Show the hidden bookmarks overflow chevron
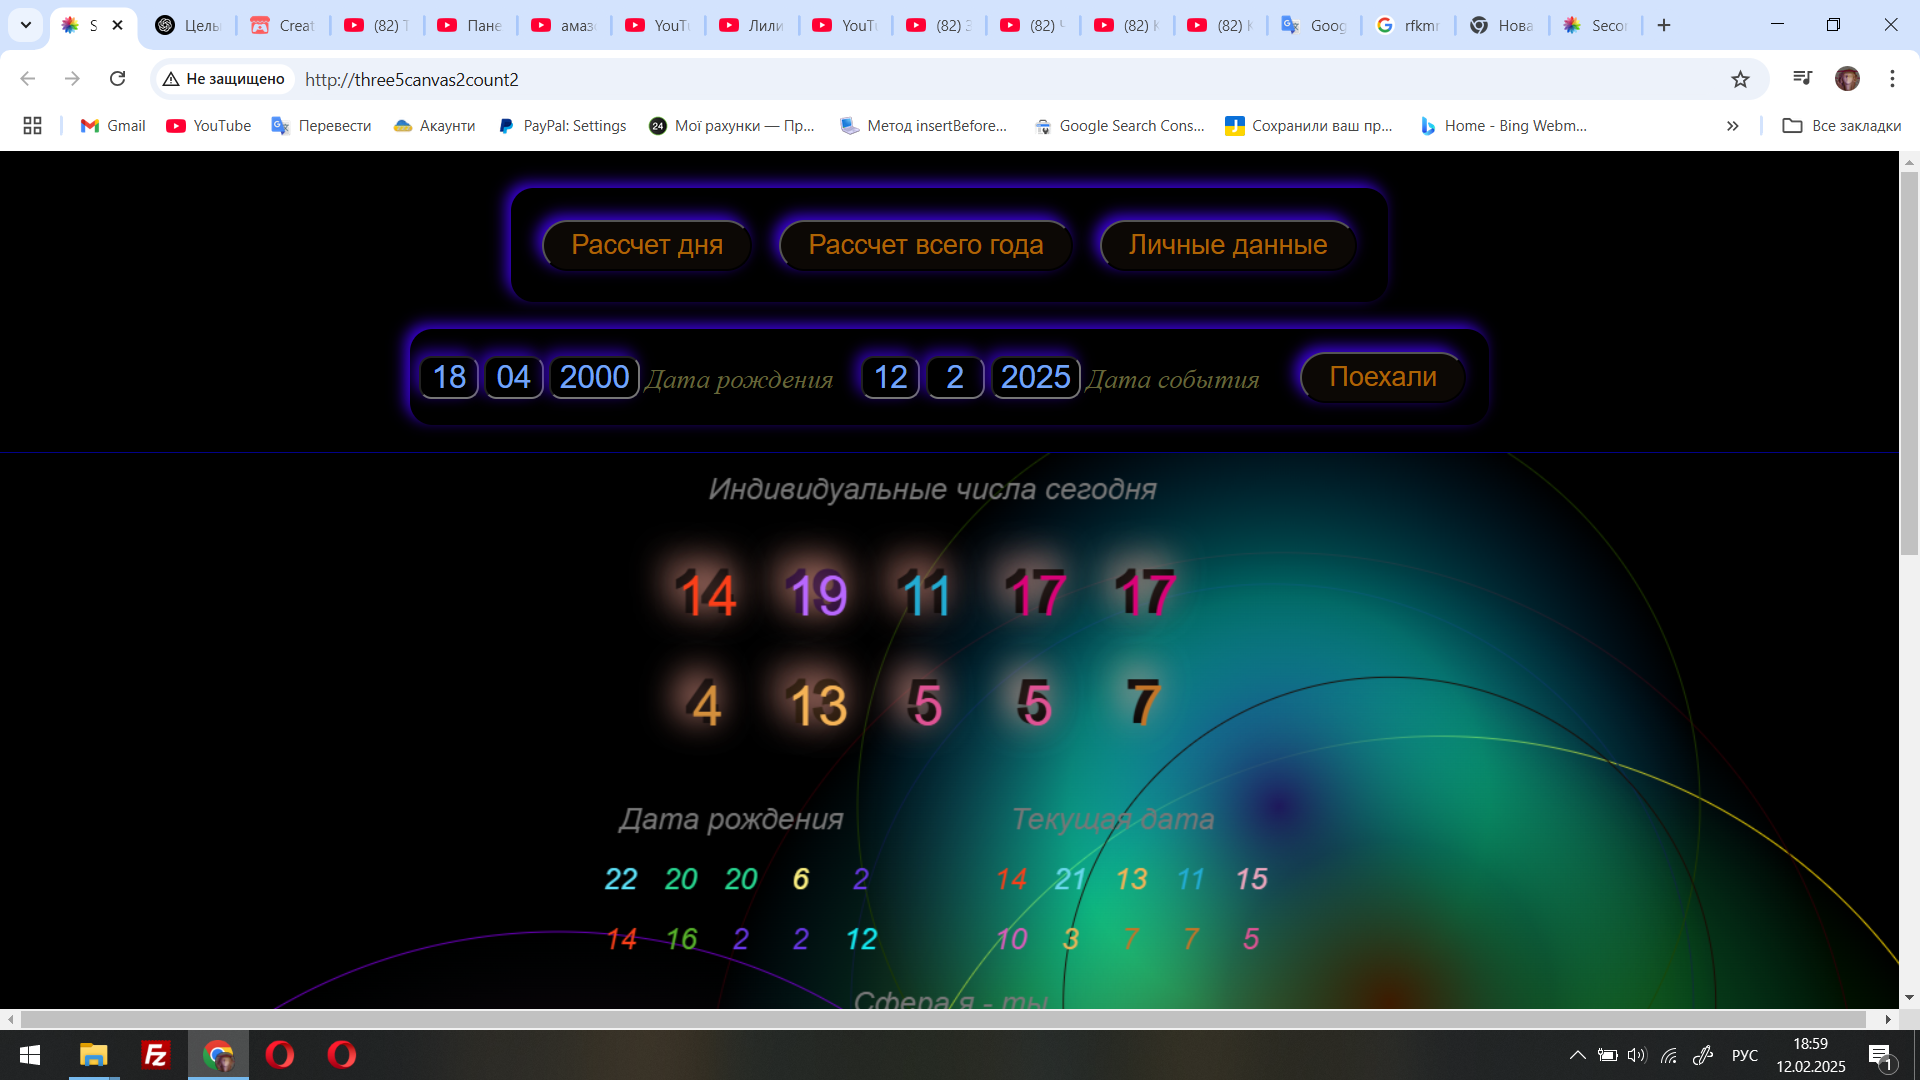Screen dimensions: 1920x1080 pos(1732,125)
